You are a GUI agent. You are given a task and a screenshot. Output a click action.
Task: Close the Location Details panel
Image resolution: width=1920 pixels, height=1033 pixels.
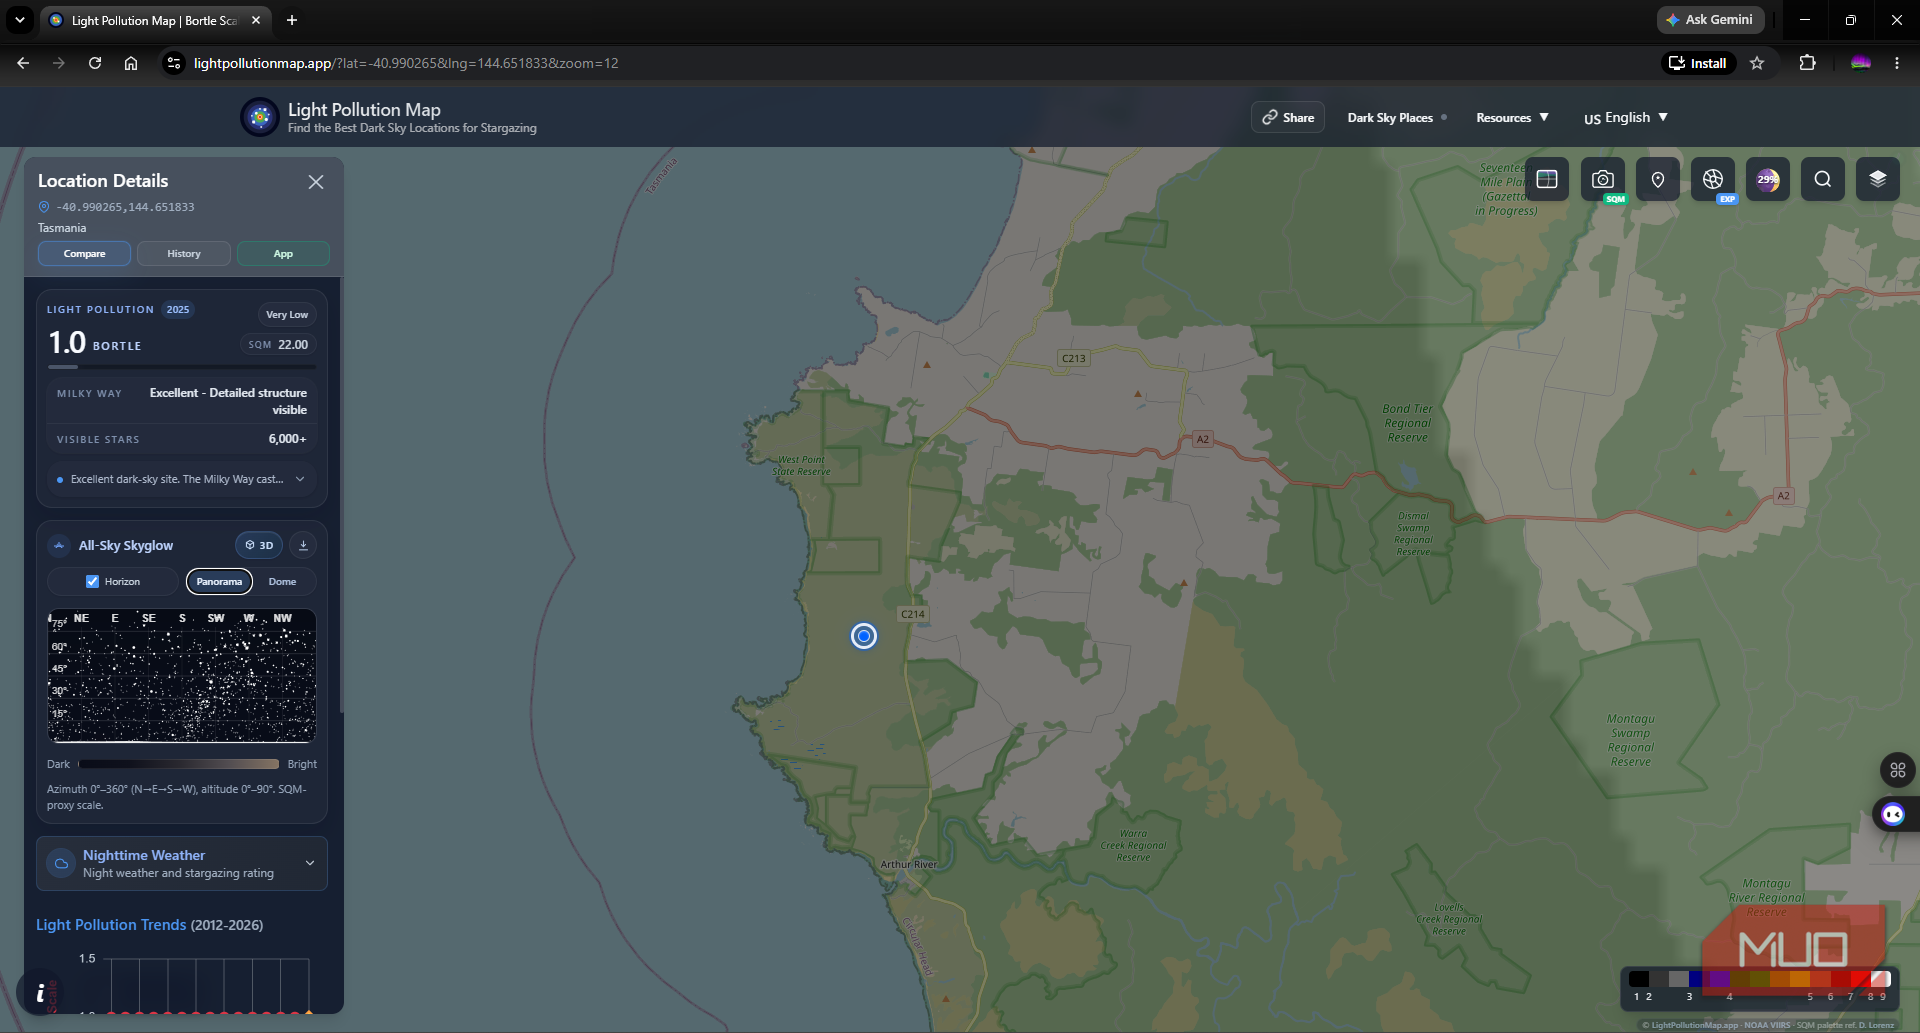tap(316, 182)
